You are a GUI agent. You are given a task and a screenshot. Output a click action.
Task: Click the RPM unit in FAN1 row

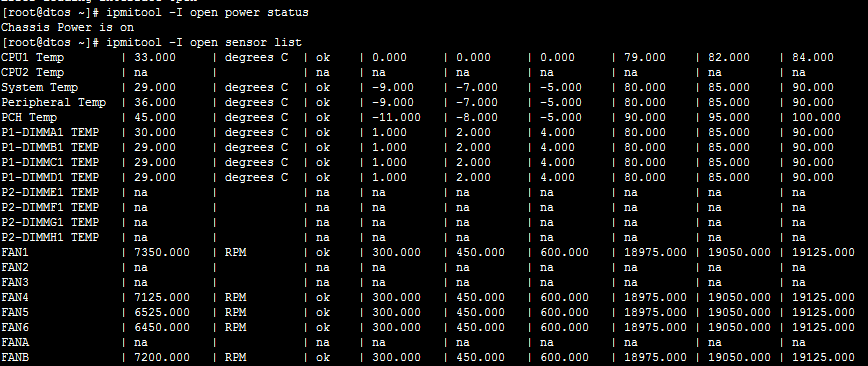click(235, 252)
